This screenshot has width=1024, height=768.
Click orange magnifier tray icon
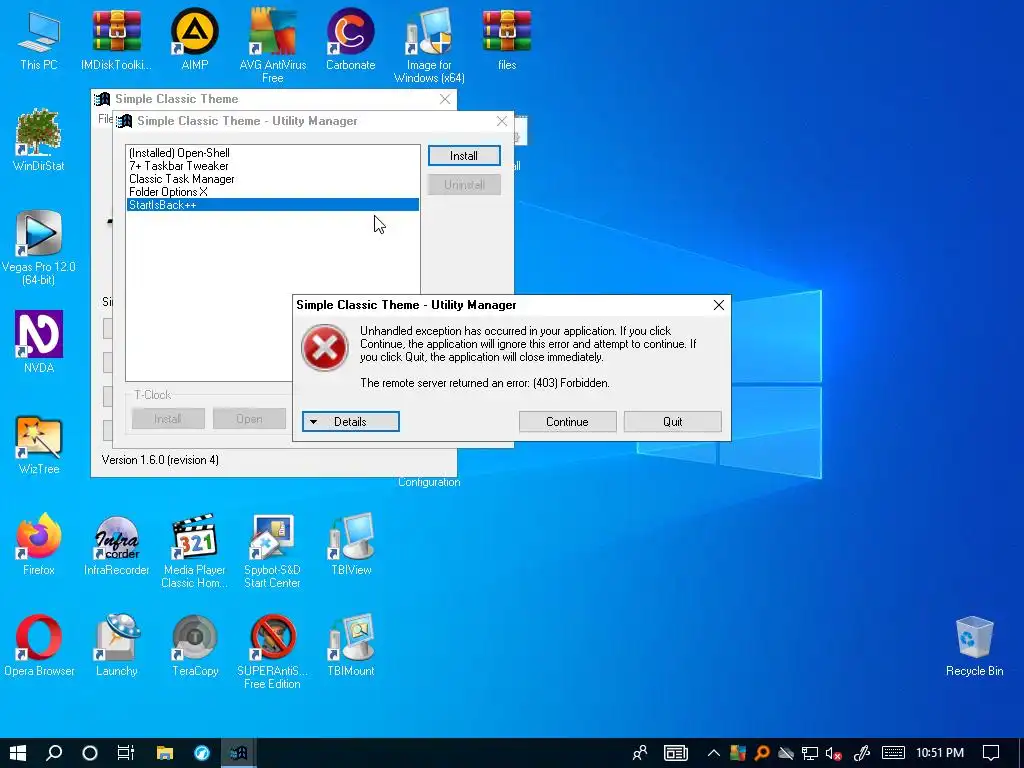tap(761, 753)
